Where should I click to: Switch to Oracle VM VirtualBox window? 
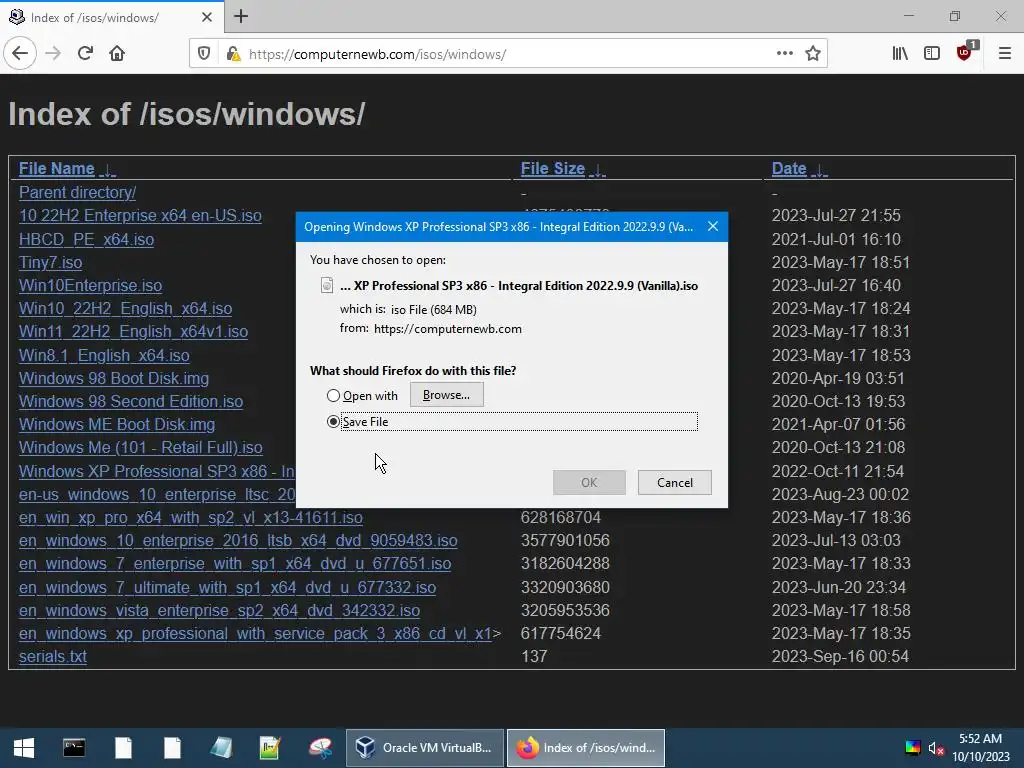coord(424,748)
